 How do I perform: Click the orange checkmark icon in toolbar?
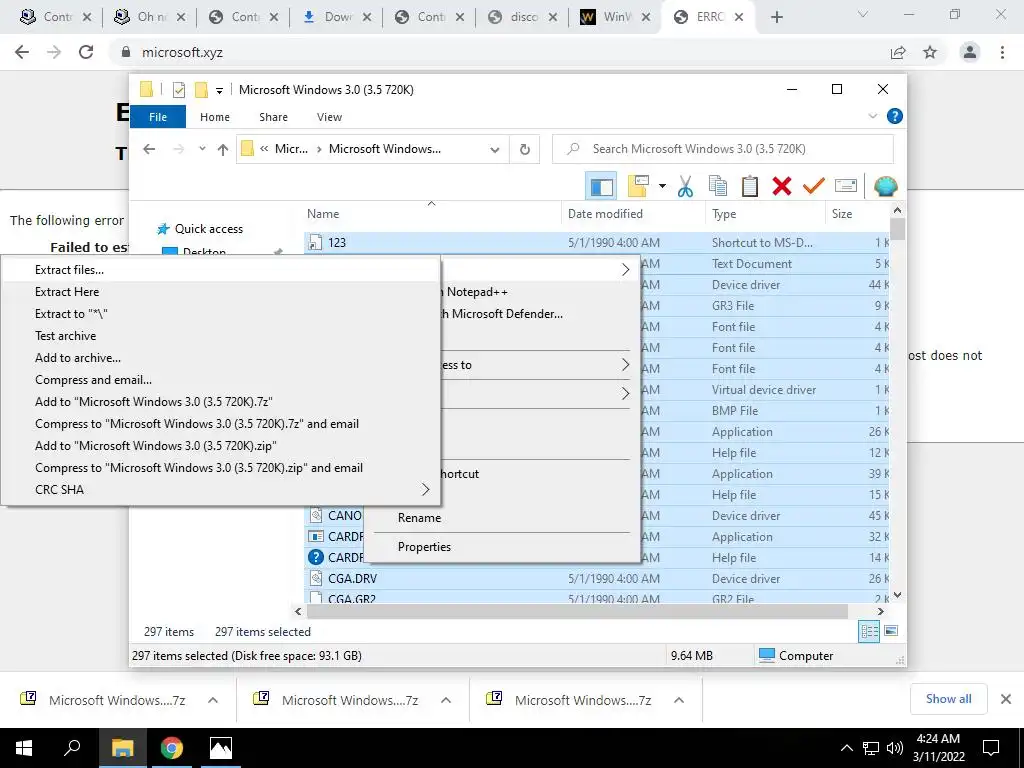coord(814,187)
